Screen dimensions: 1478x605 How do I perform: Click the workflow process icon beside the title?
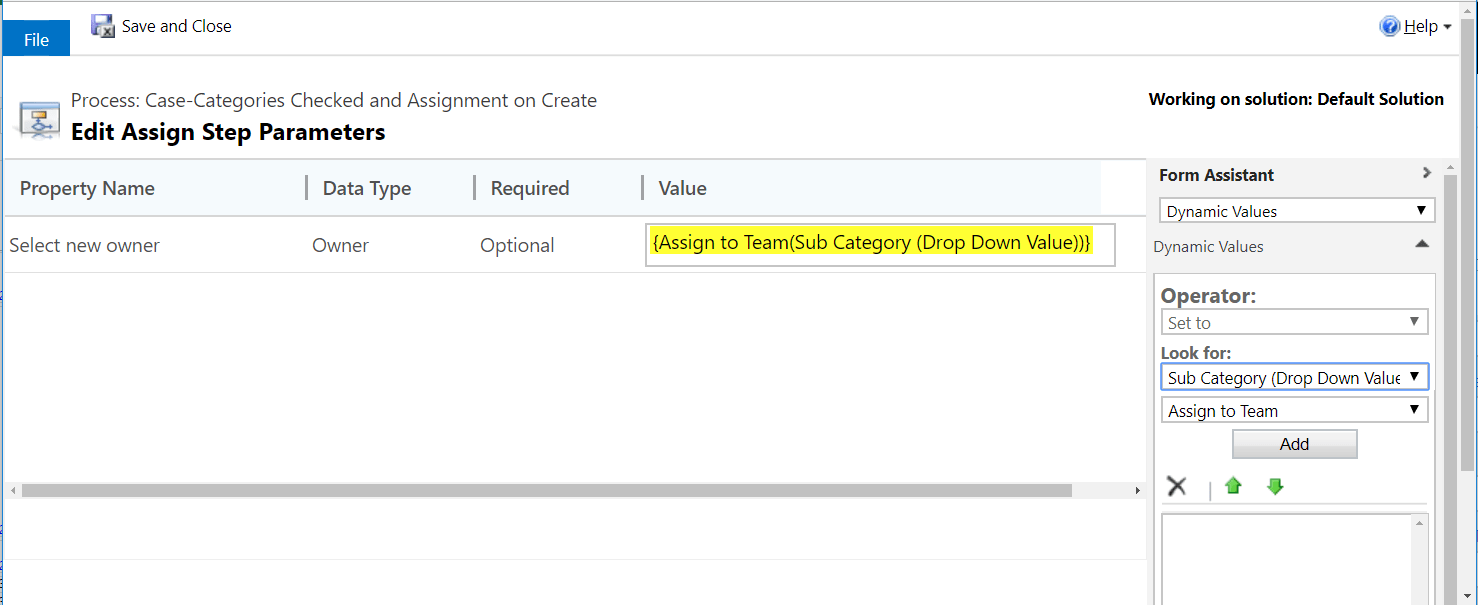point(38,117)
